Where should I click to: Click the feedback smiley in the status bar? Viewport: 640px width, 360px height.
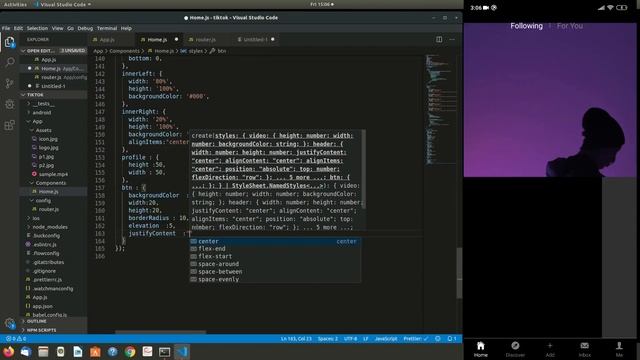click(x=438, y=339)
